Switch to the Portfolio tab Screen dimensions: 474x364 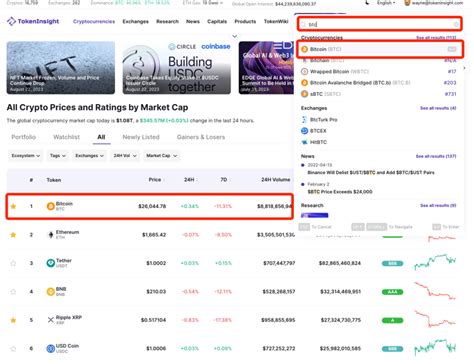24,137
